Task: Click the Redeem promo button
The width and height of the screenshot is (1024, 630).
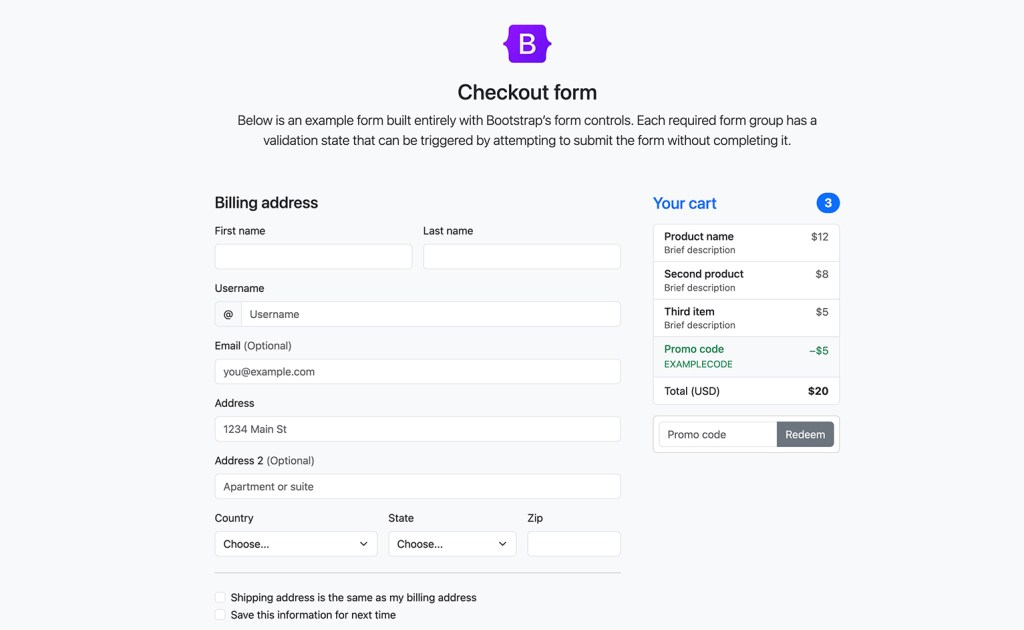Action: click(805, 434)
